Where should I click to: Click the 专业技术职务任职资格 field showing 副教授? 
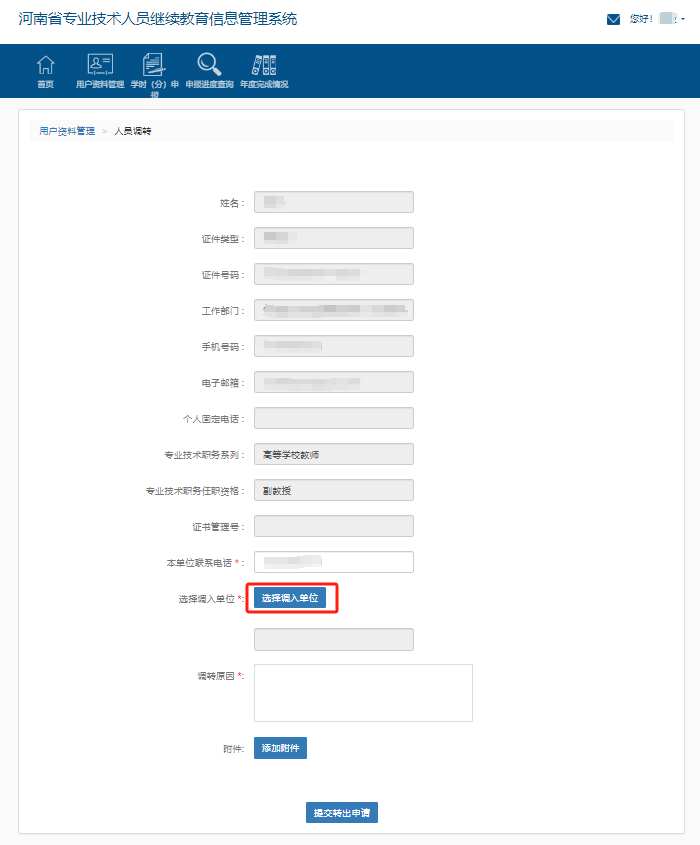[x=333, y=490]
